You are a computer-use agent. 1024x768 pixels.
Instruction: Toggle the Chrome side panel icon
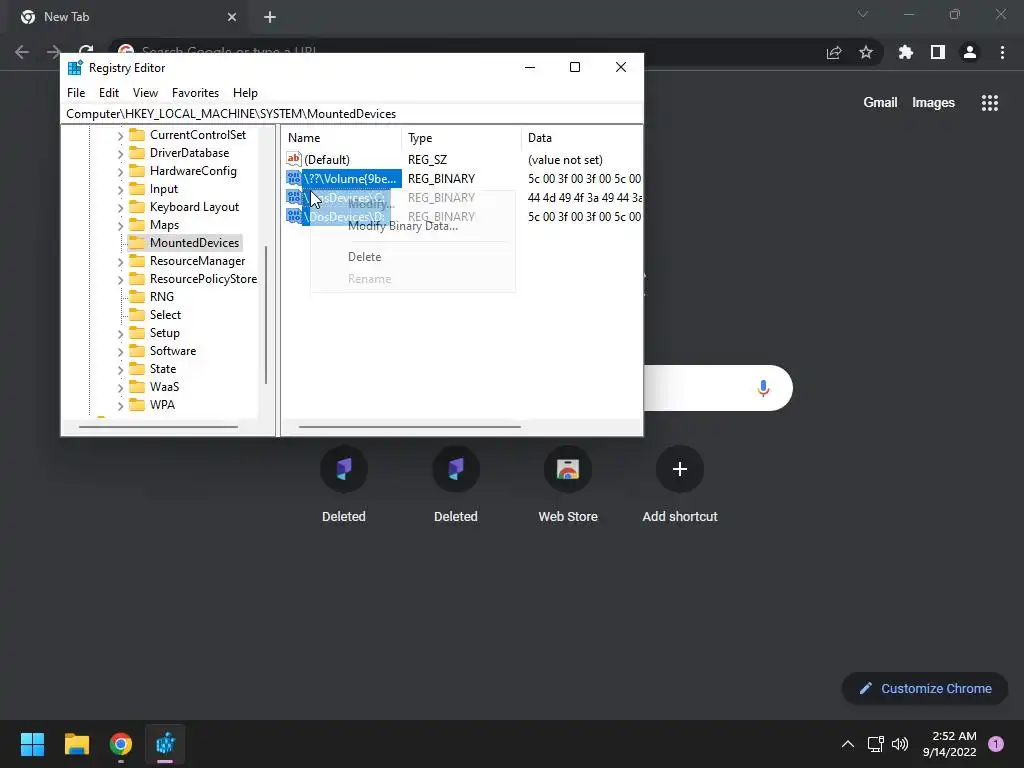click(x=938, y=52)
